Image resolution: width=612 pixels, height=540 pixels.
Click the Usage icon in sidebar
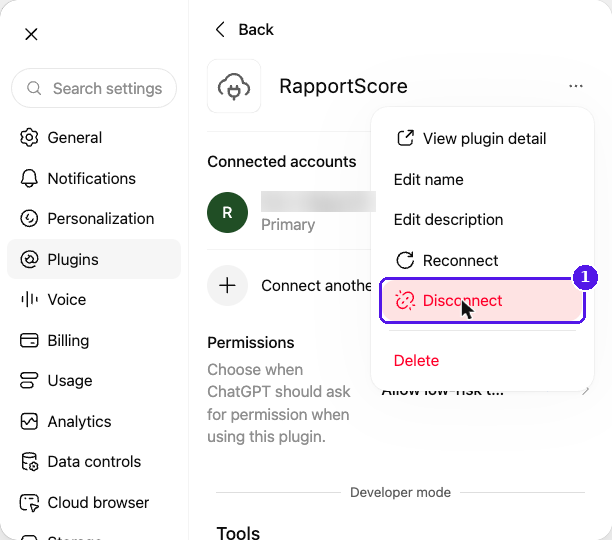29,380
